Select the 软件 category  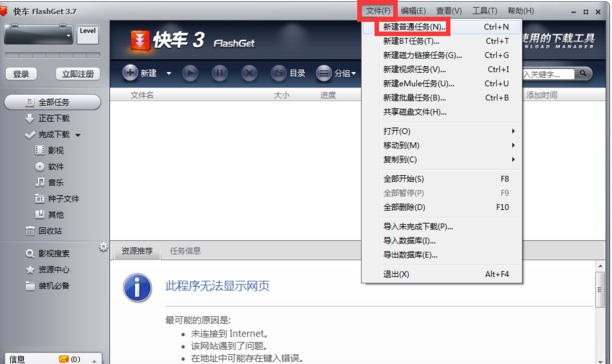pyautogui.click(x=50, y=167)
